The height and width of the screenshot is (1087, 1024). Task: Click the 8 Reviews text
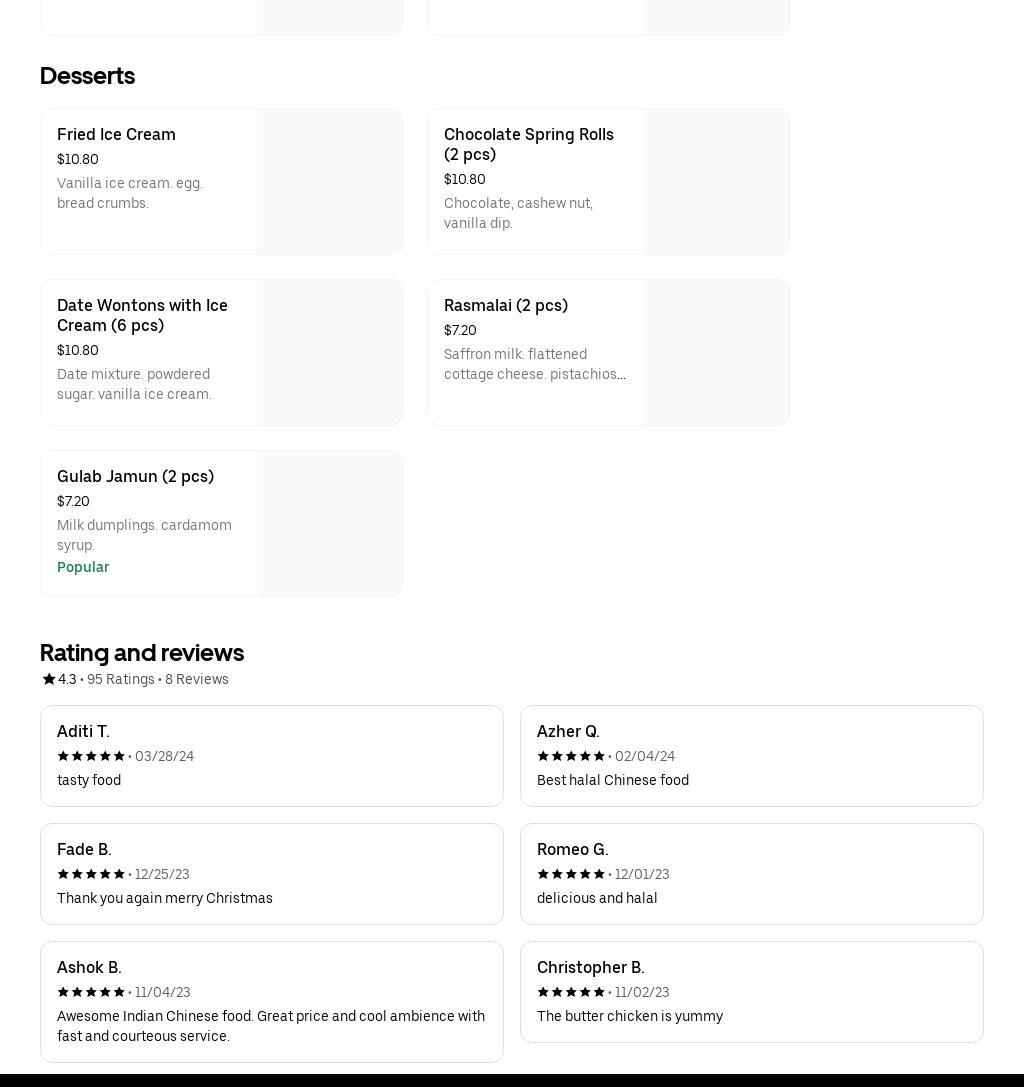[x=197, y=679]
